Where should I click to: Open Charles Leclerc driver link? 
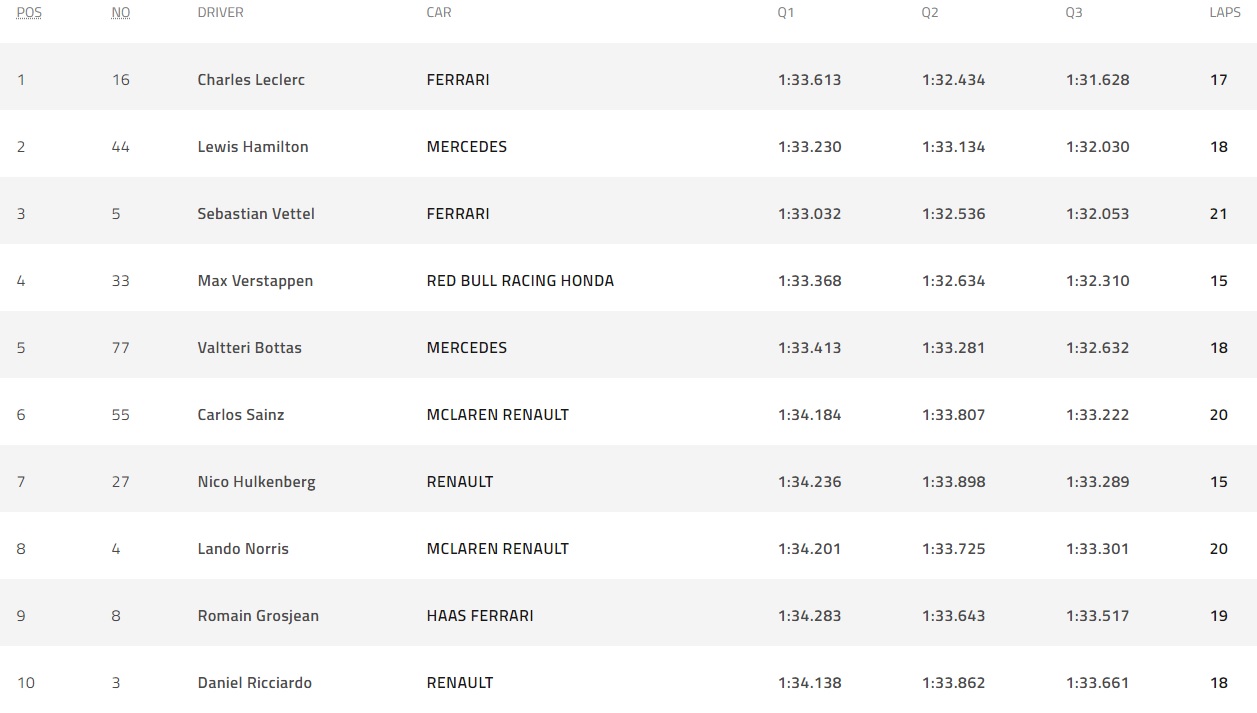coord(251,80)
